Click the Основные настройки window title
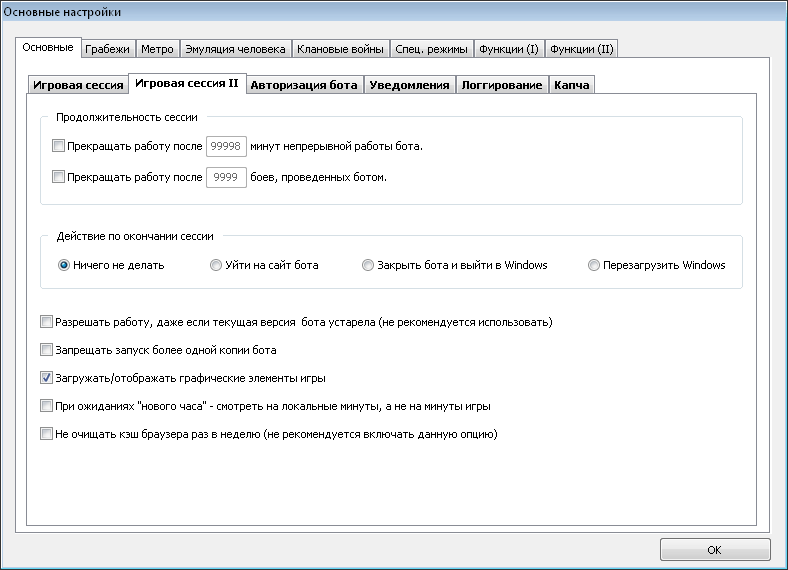This screenshot has height=570, width=788. [62, 12]
